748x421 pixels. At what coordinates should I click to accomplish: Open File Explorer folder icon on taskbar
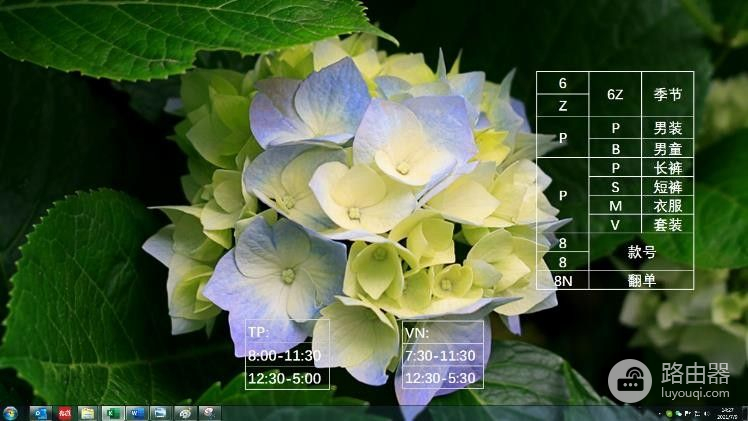(x=88, y=413)
